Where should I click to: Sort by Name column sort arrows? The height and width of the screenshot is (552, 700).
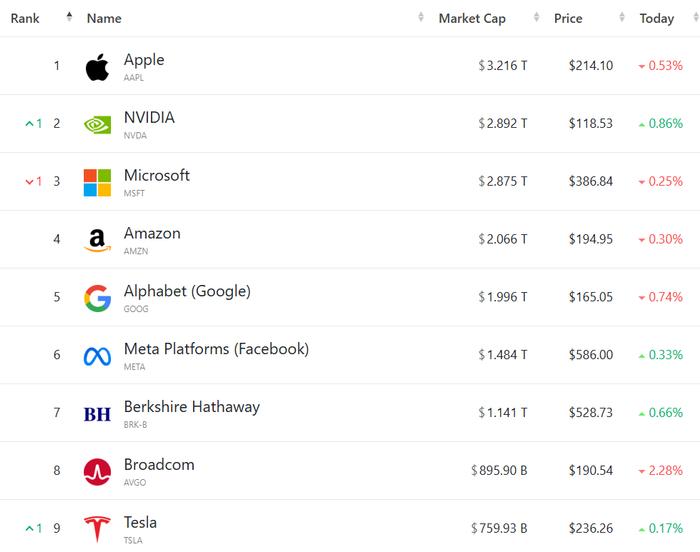point(421,17)
